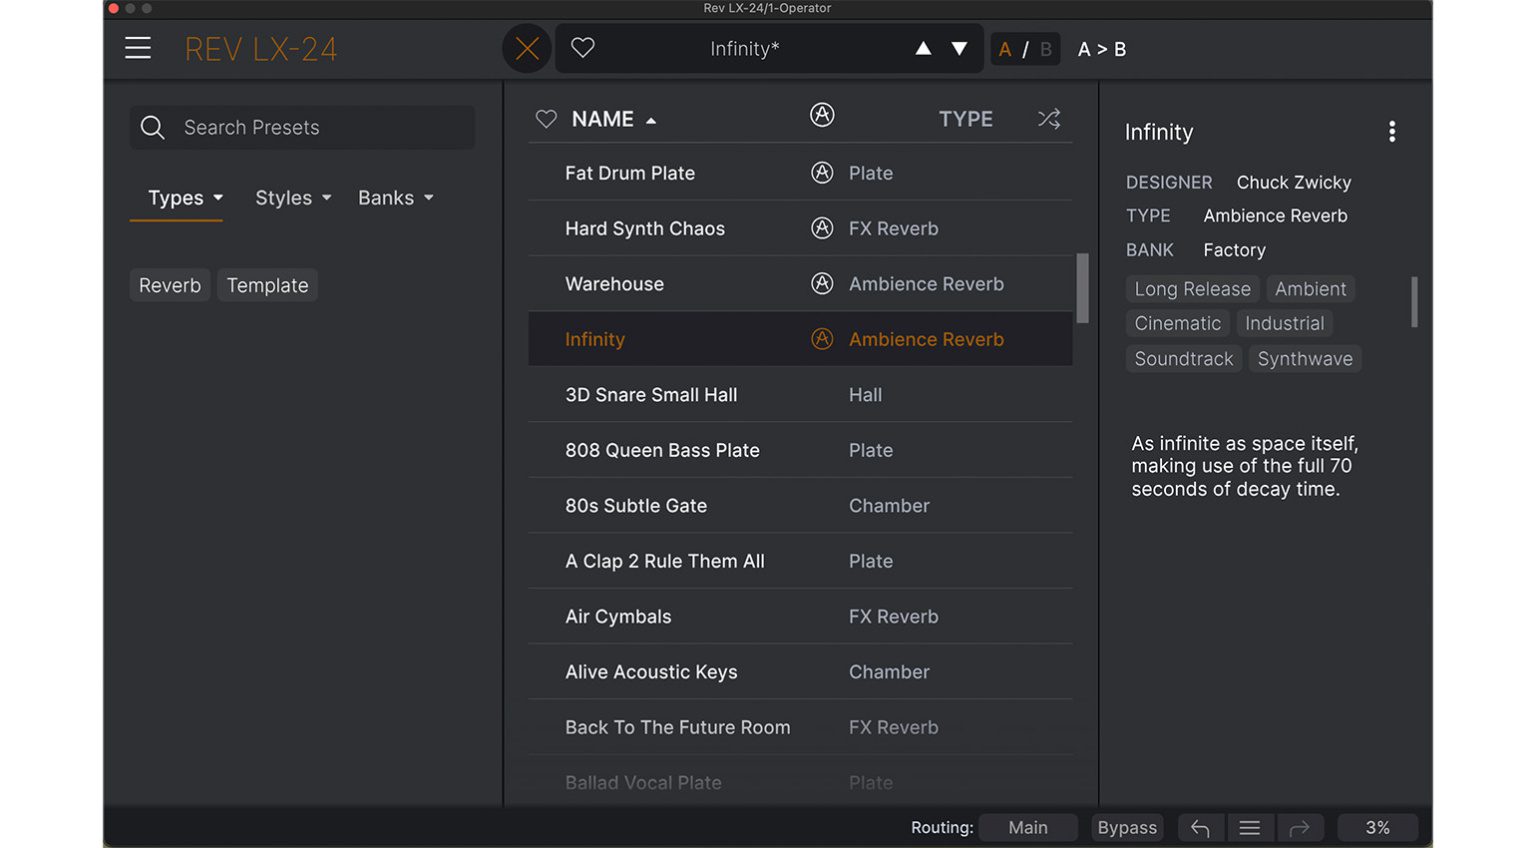The image size is (1536, 848).
Task: Load the next preset with down arrow
Action: coord(959,48)
